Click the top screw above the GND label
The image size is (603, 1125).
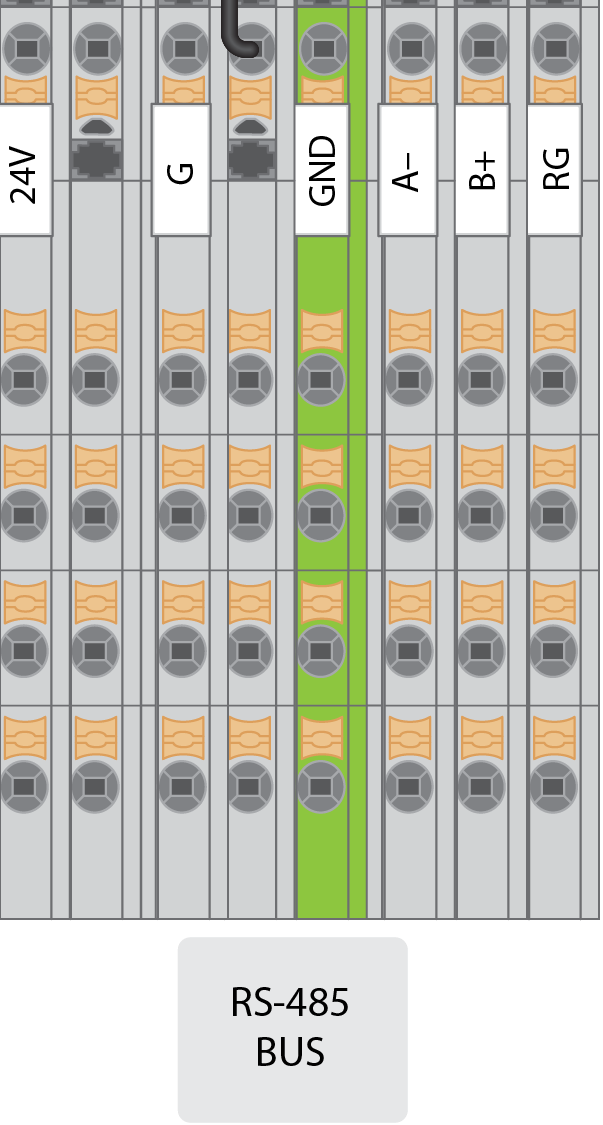pyautogui.click(x=322, y=46)
